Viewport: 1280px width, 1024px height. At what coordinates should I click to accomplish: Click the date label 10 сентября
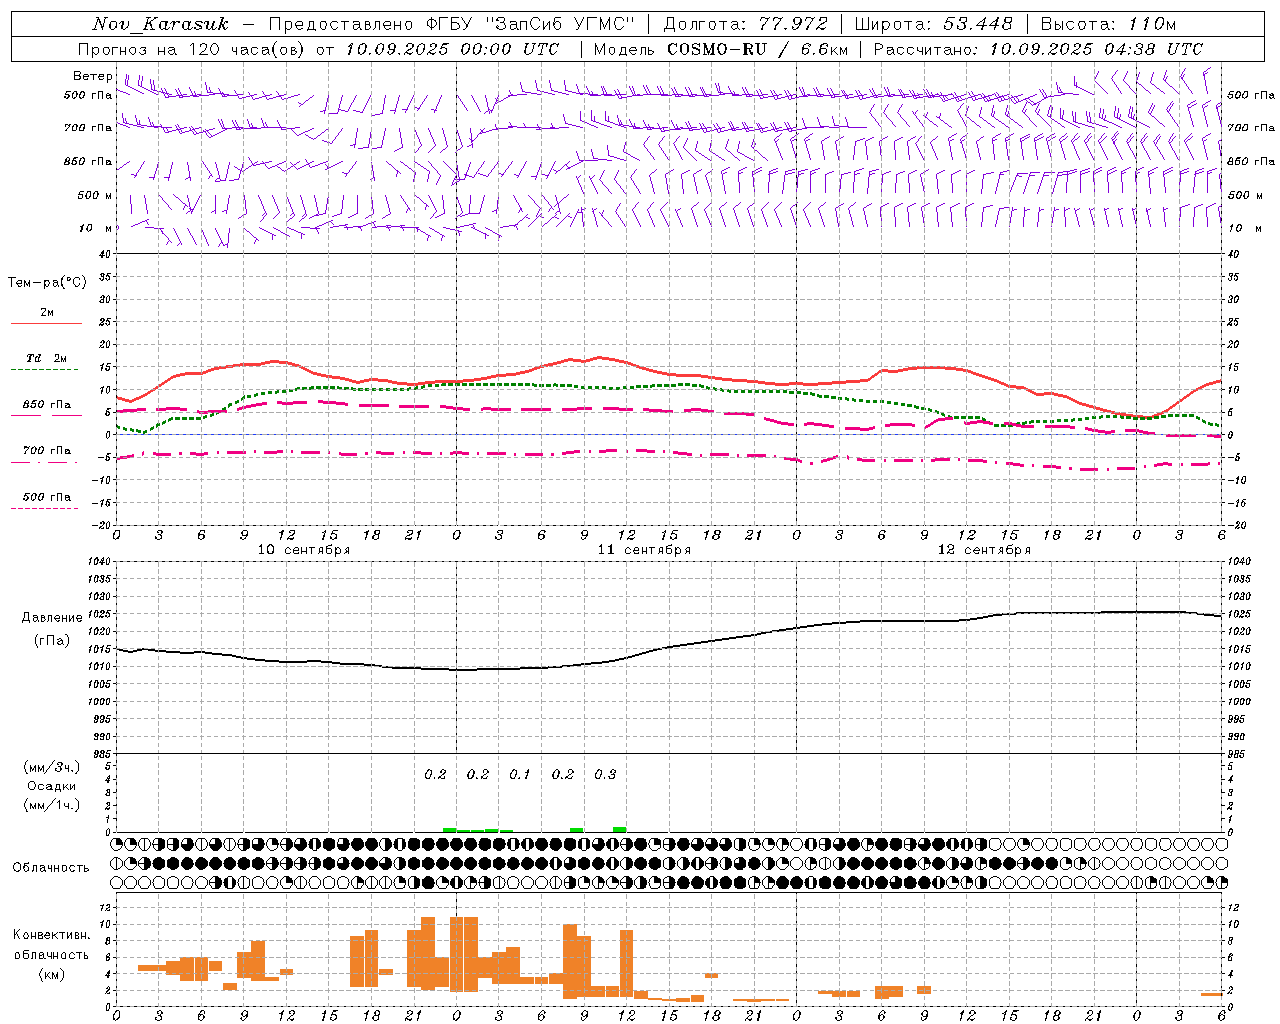point(304,550)
